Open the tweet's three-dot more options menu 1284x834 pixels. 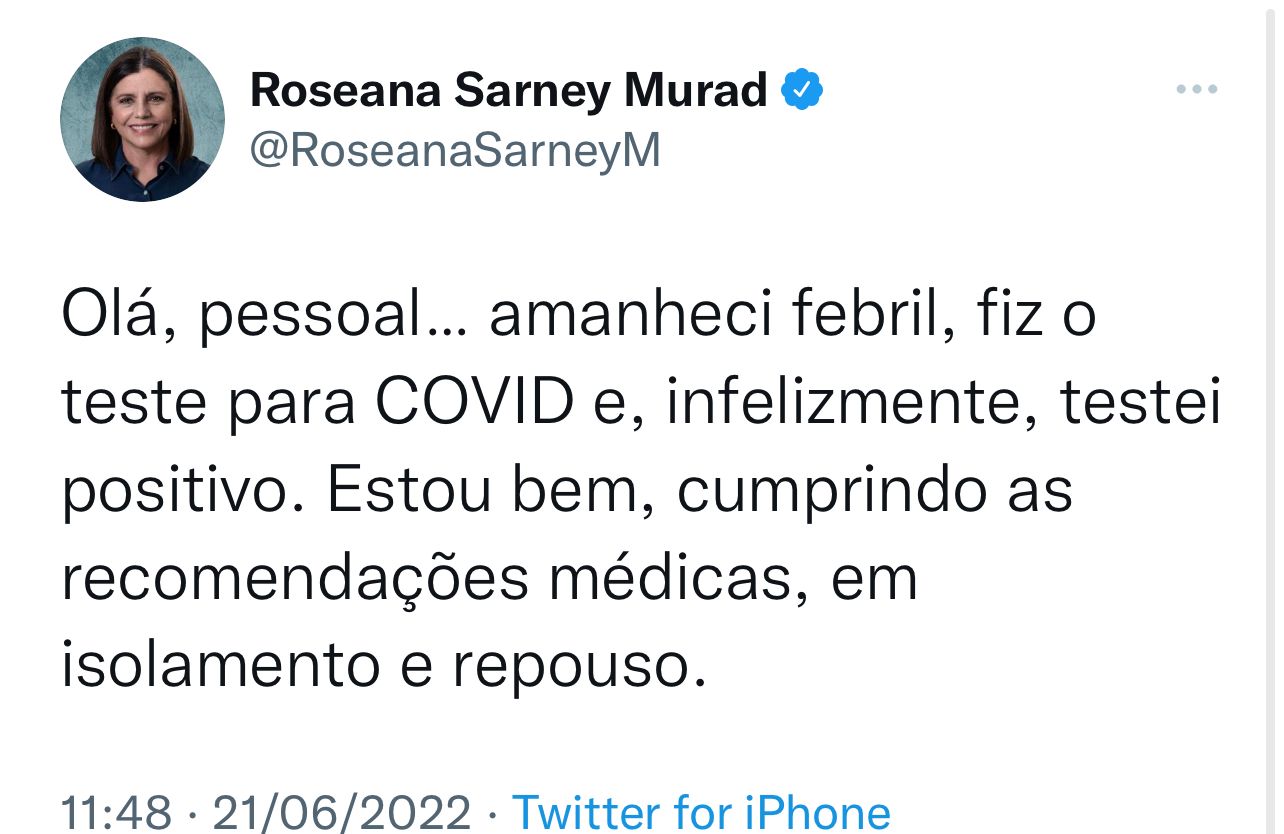tap(1196, 90)
